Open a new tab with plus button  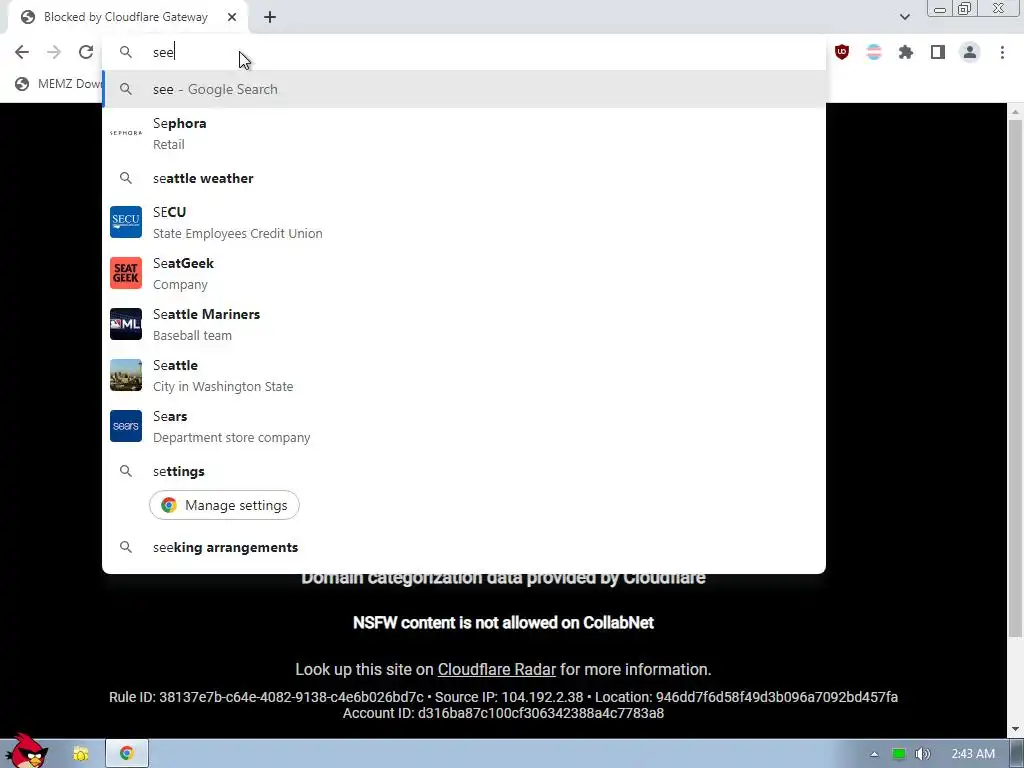pyautogui.click(x=270, y=18)
